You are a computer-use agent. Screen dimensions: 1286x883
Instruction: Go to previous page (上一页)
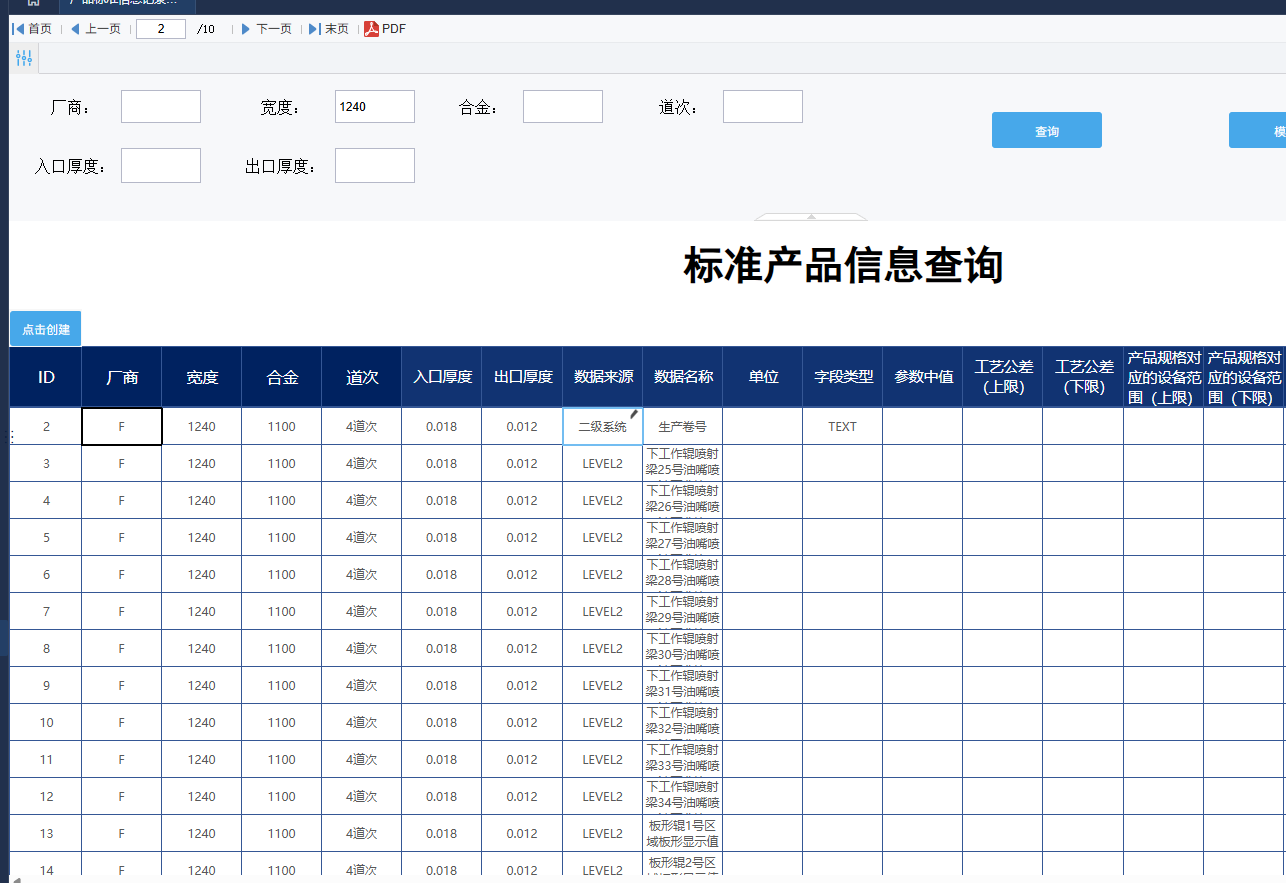[95, 29]
